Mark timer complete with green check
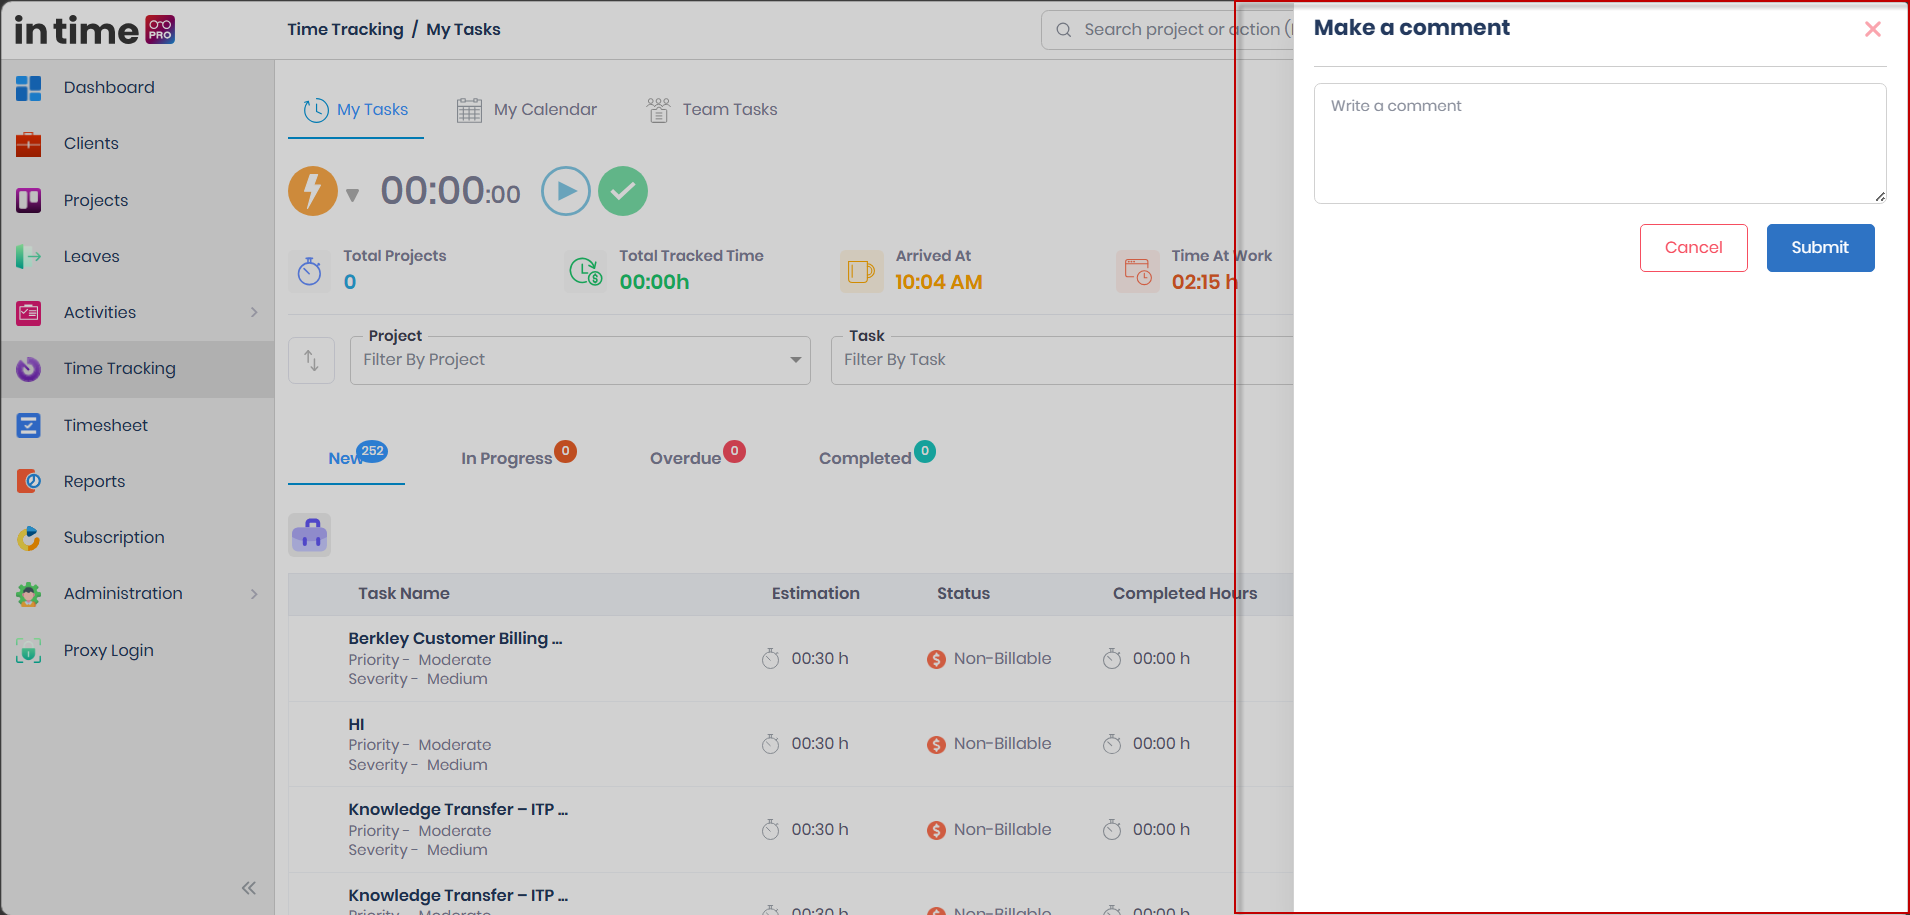1910x915 pixels. (623, 191)
